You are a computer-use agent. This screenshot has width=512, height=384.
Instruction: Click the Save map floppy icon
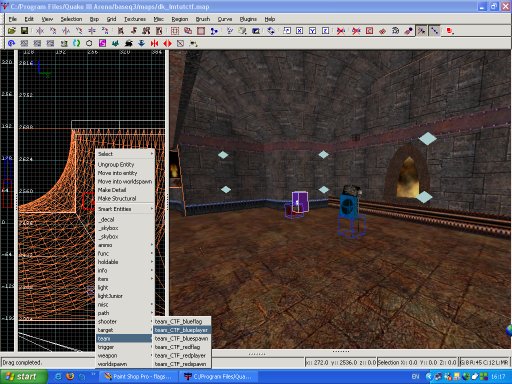click(x=24, y=31)
